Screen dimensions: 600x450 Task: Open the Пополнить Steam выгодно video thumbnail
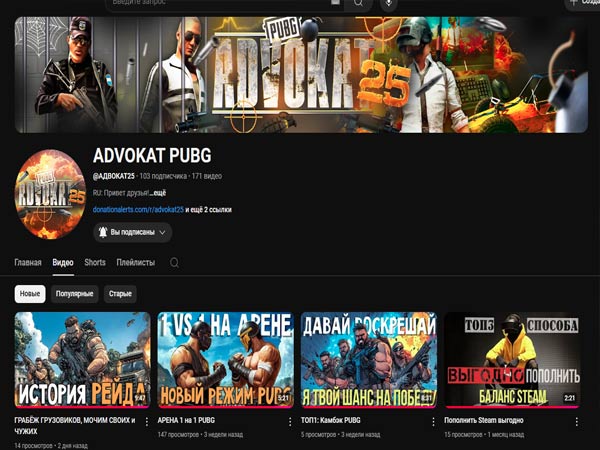pos(512,358)
